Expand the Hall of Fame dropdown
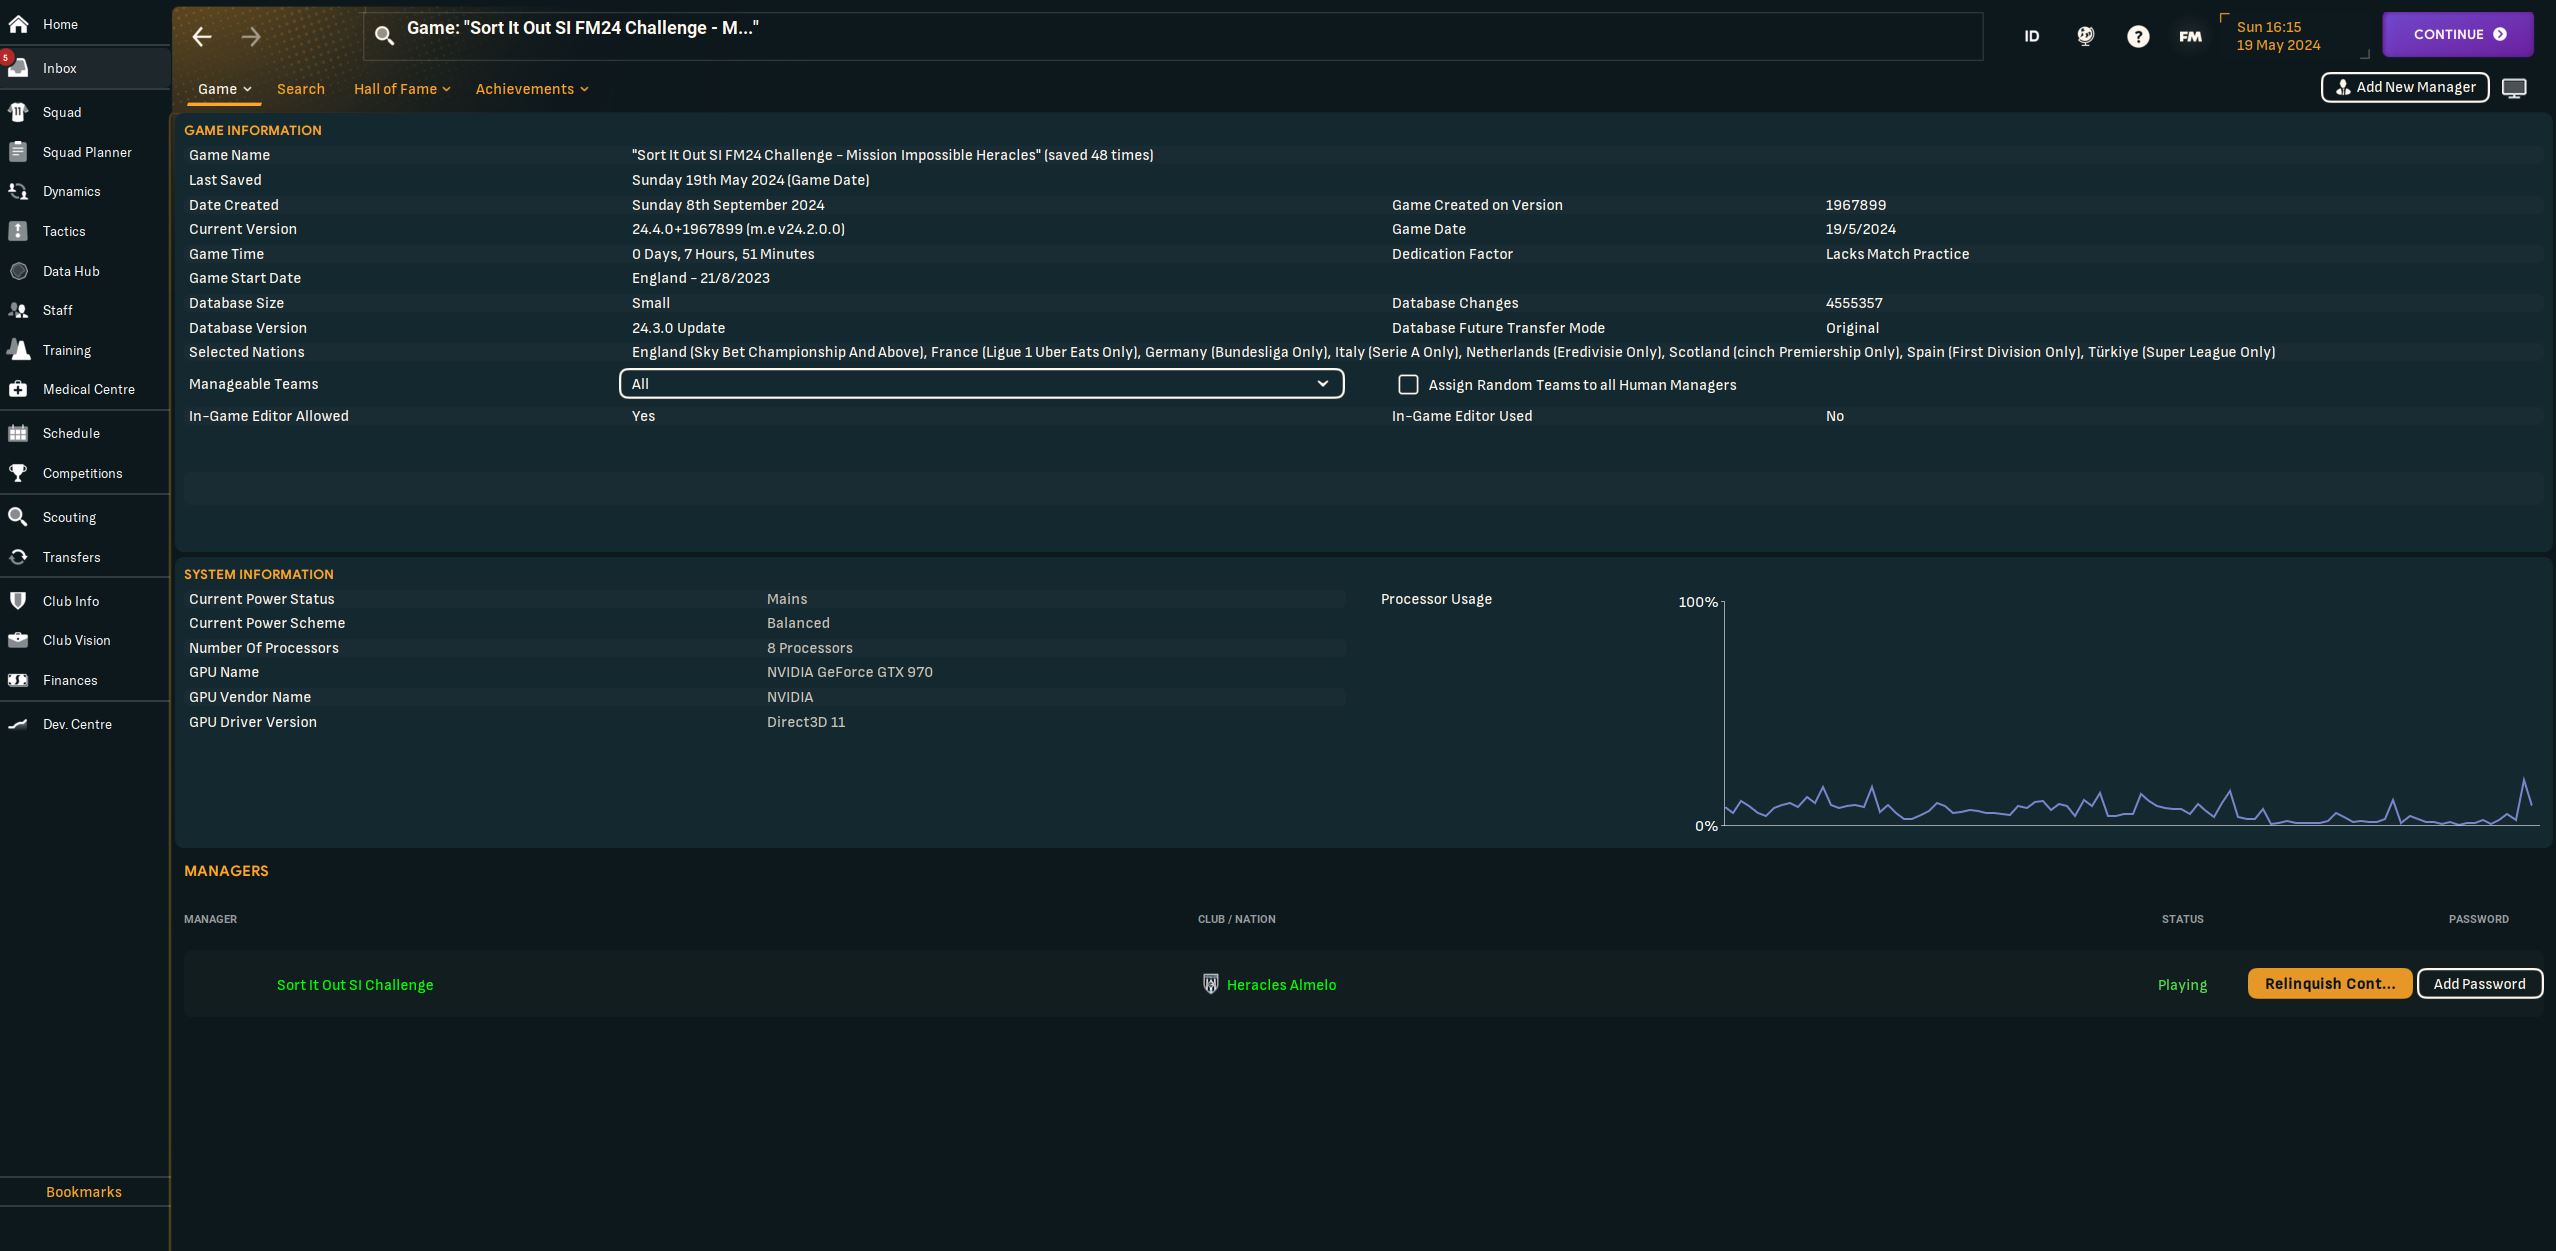 pos(402,89)
